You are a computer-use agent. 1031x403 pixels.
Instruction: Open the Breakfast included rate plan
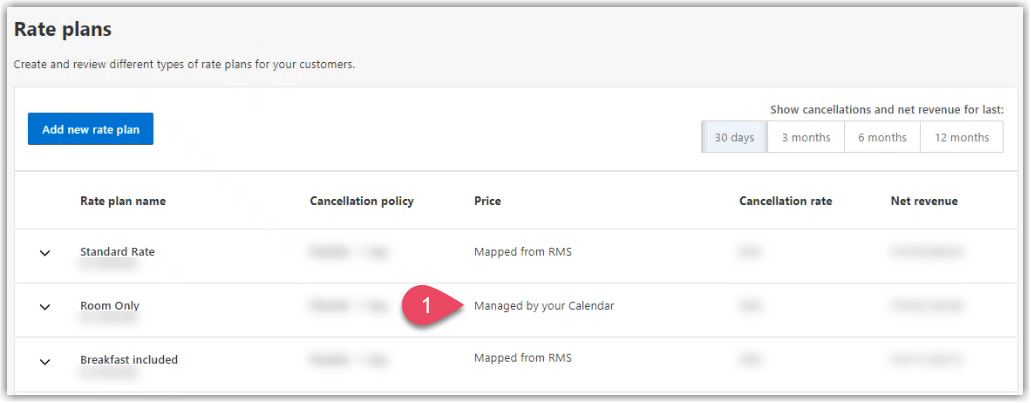click(x=129, y=360)
